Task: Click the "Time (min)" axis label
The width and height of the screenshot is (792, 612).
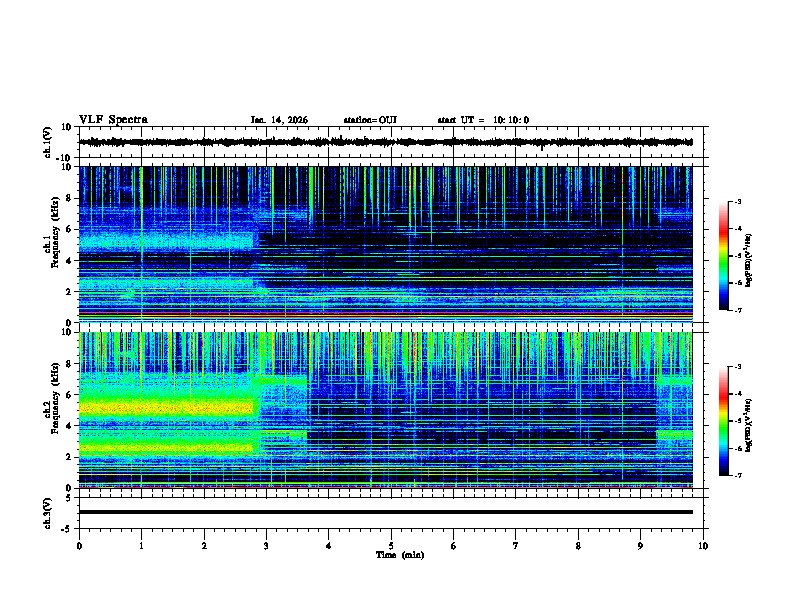Action: [x=400, y=555]
